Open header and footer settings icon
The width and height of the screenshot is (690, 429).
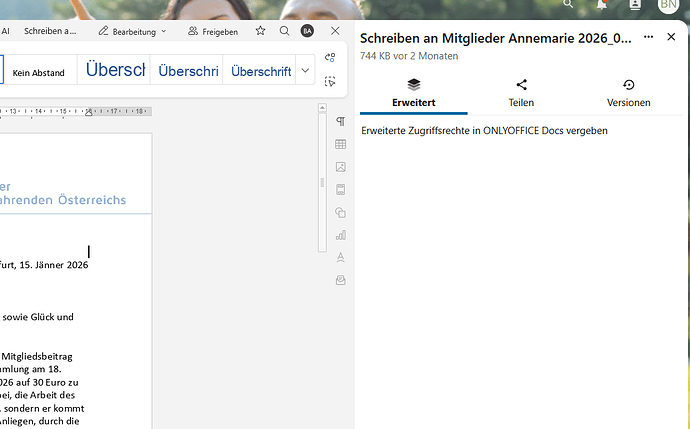pyautogui.click(x=340, y=190)
